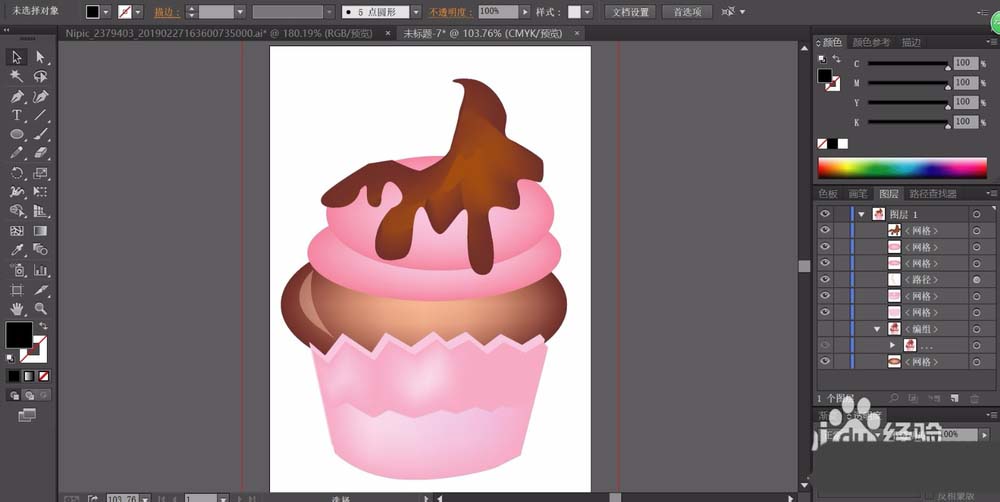Open the 路径查找器 pathfinder tab
The height and width of the screenshot is (502, 1000).
[x=933, y=194]
